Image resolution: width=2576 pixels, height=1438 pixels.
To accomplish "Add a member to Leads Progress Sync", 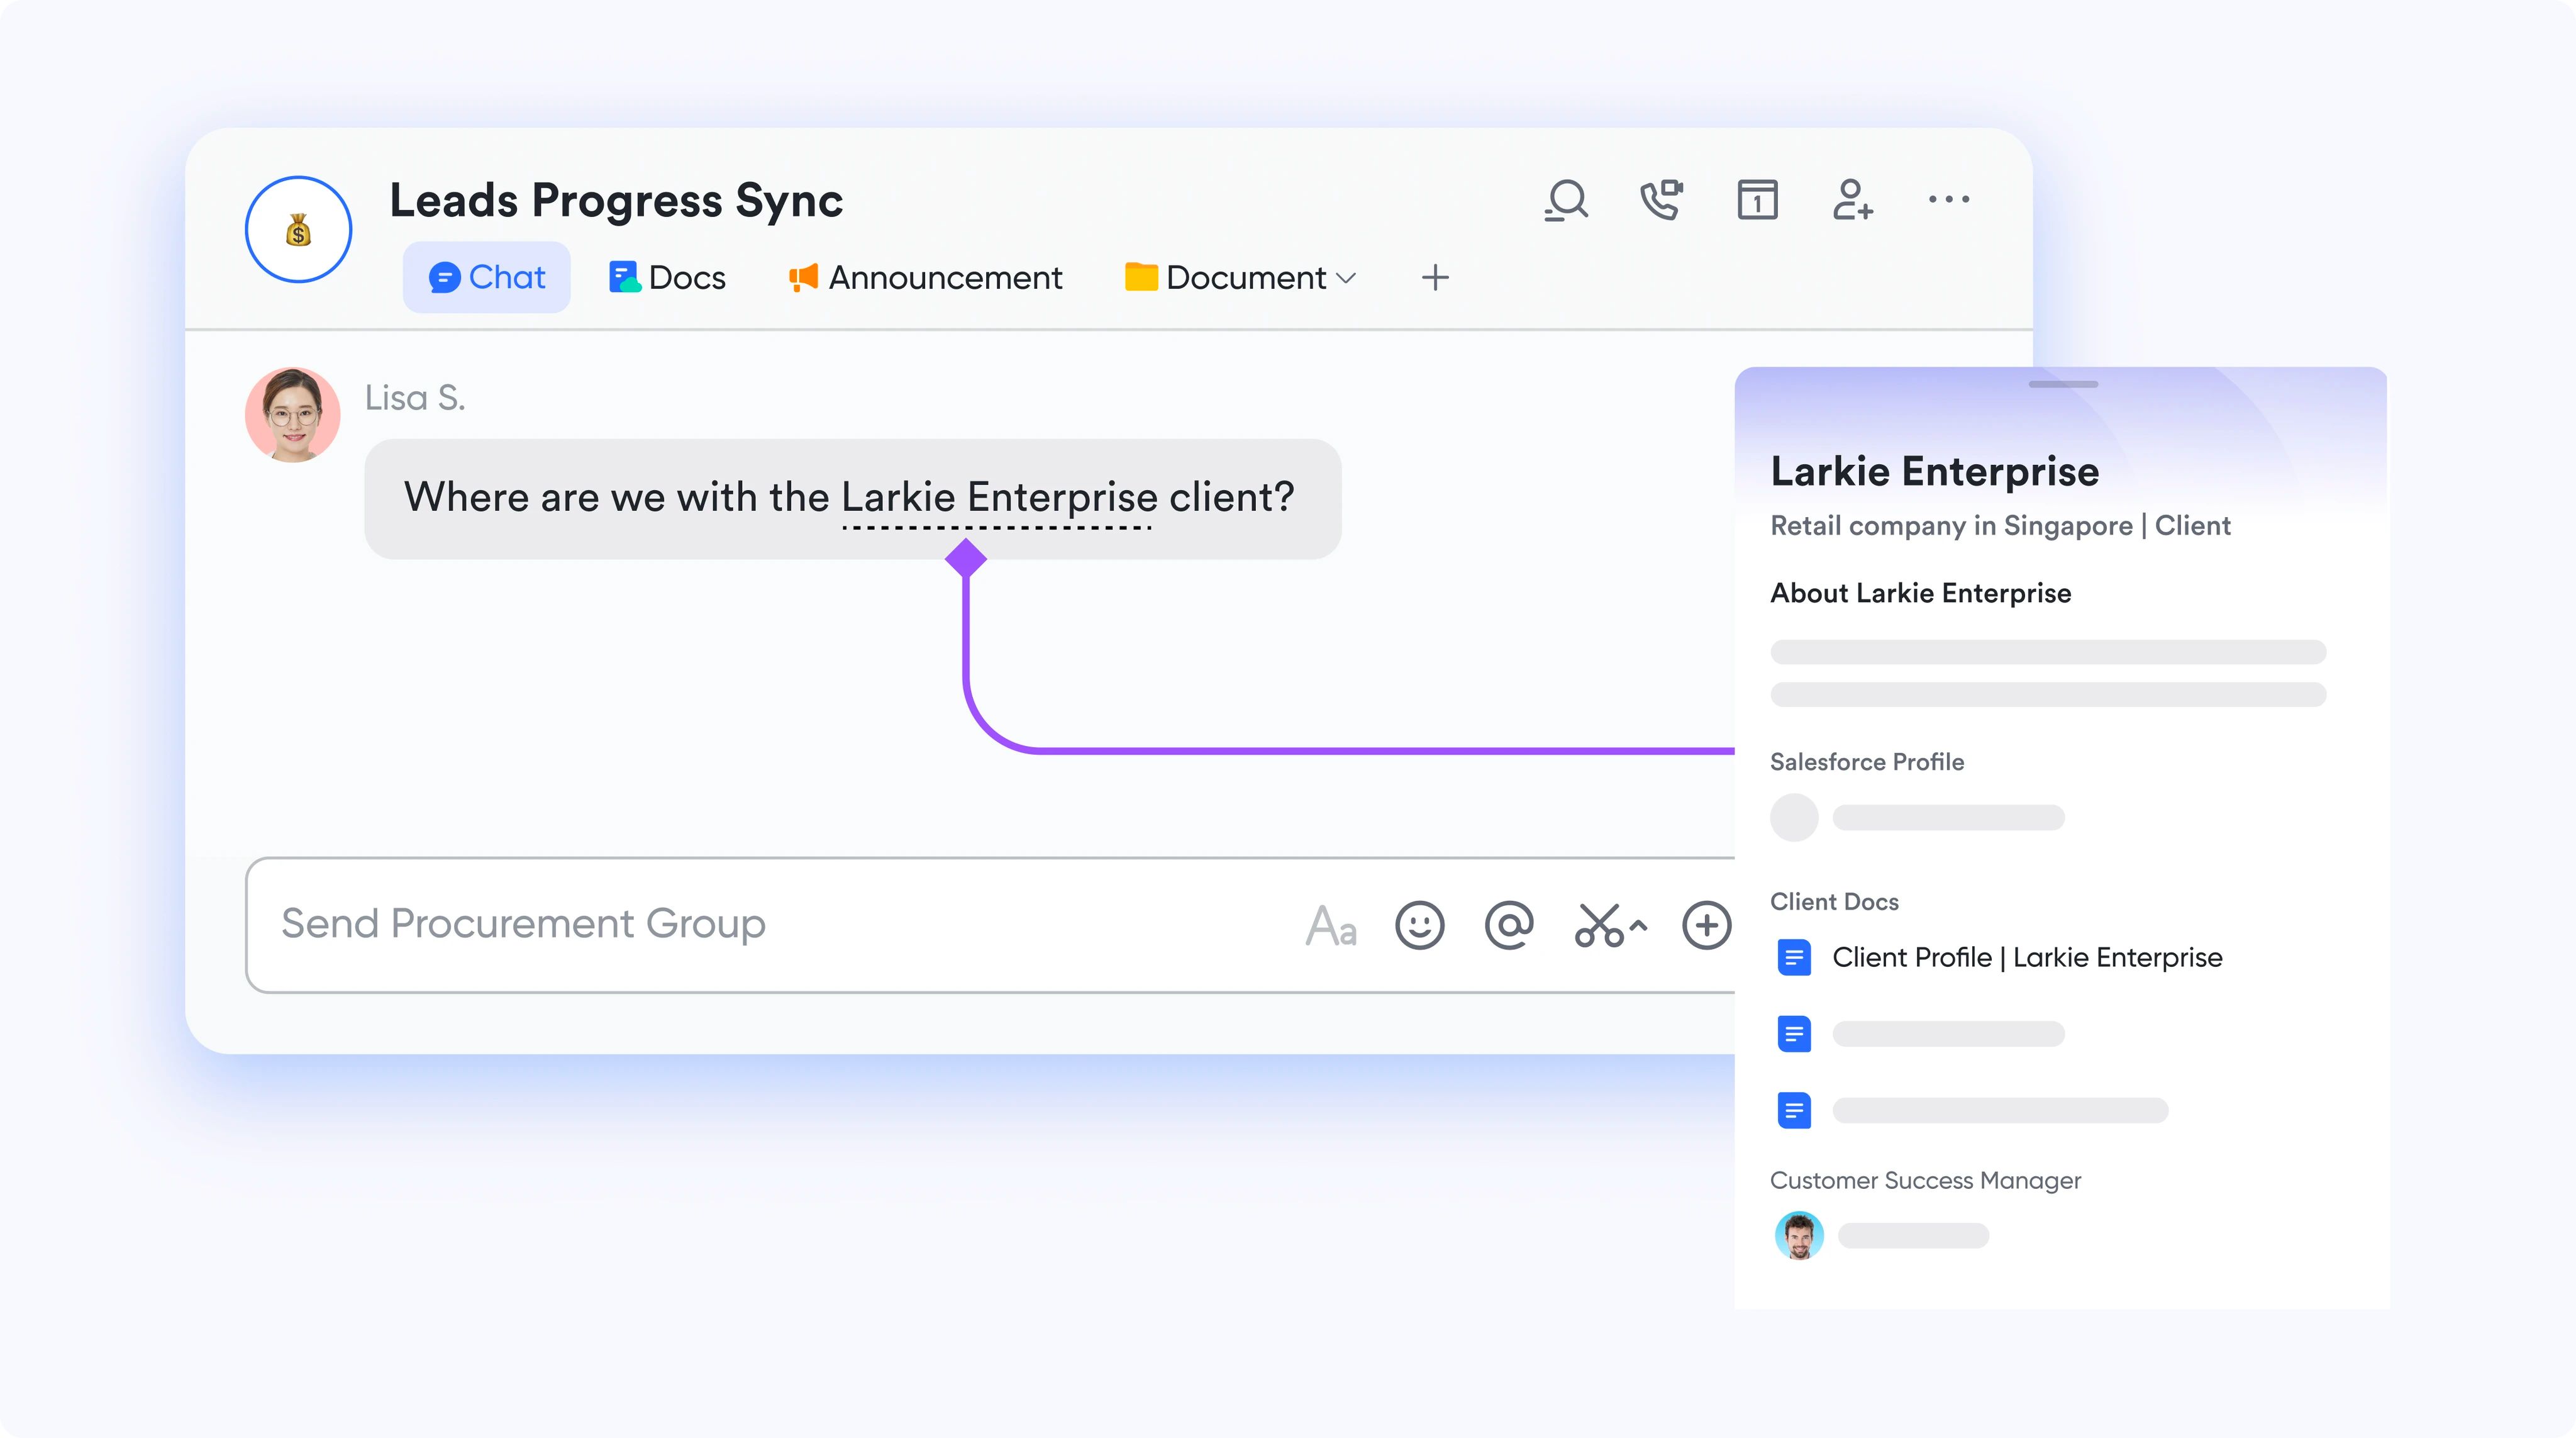I will pyautogui.click(x=1853, y=200).
